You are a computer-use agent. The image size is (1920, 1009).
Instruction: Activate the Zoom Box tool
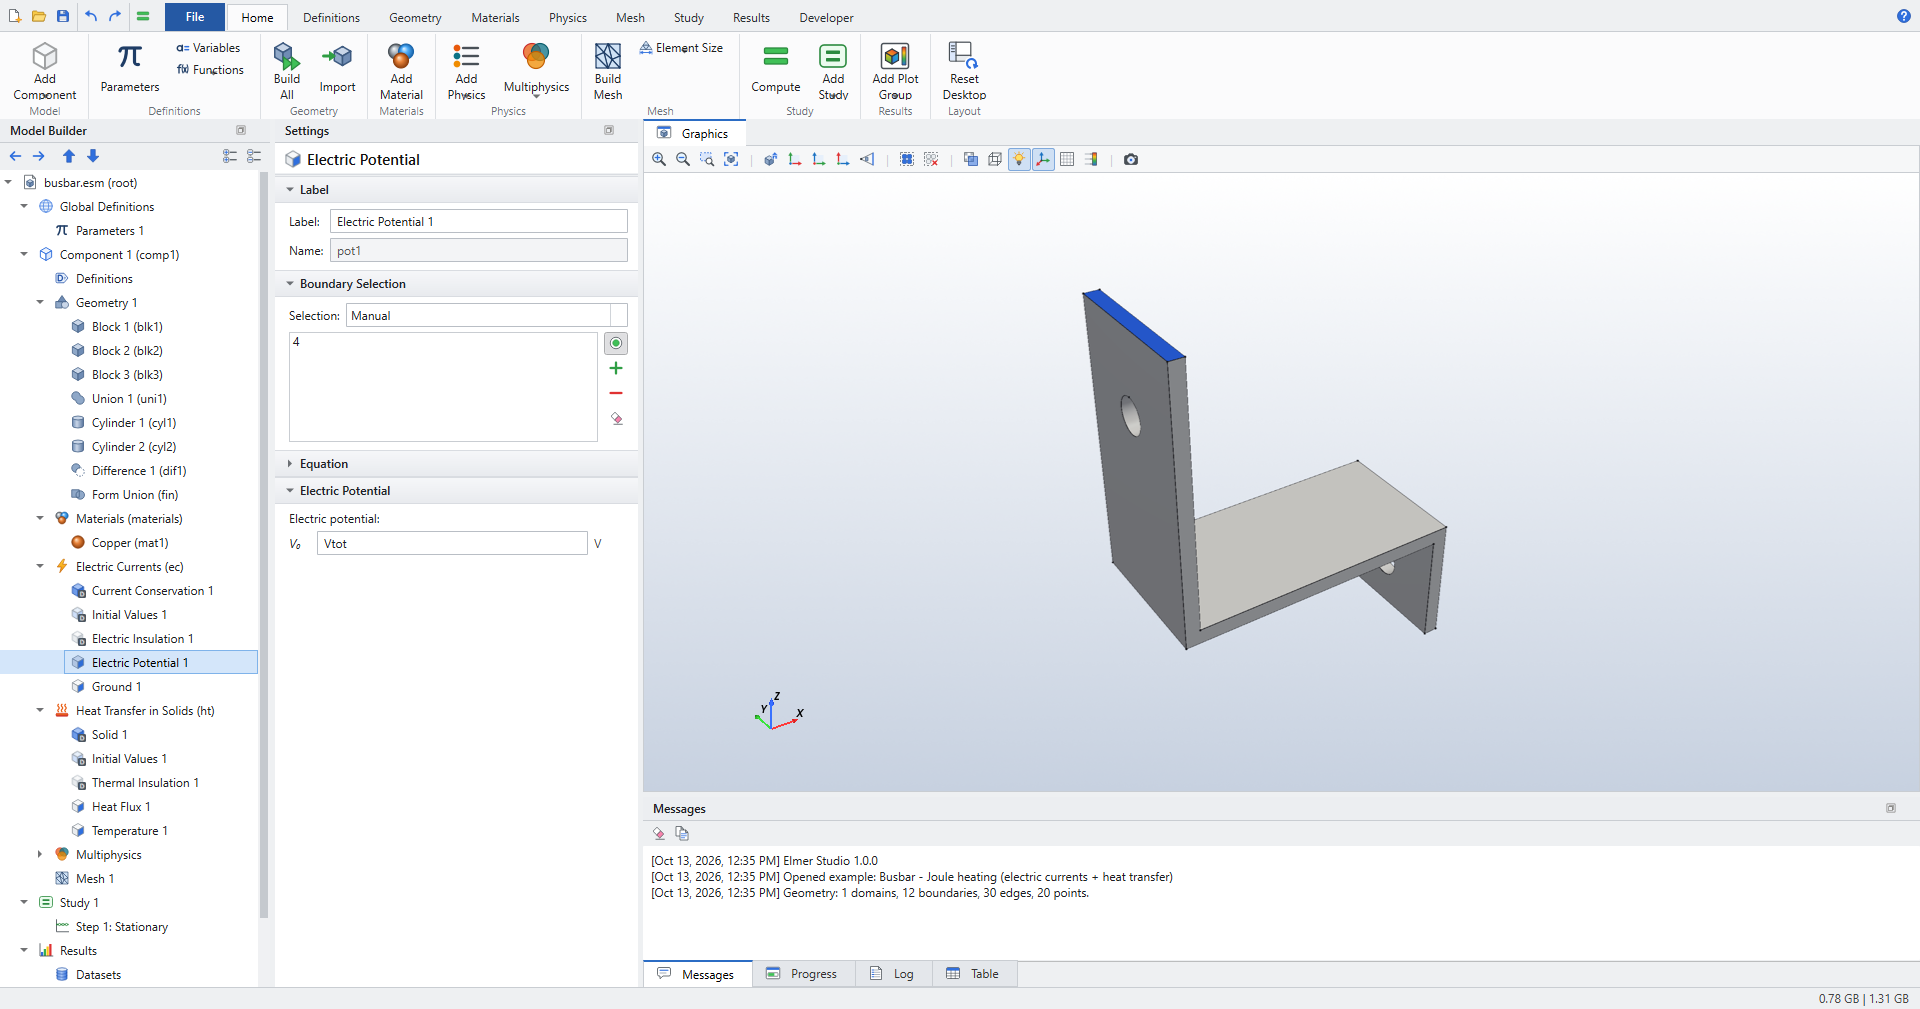(707, 159)
